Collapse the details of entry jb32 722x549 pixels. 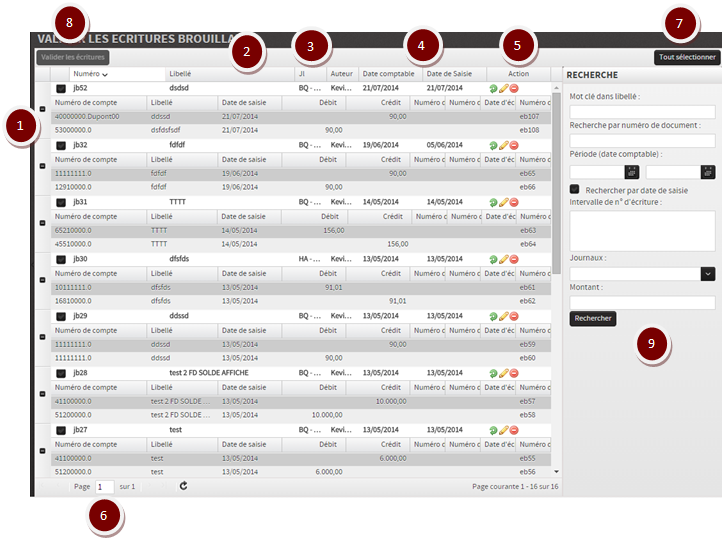coord(42,166)
